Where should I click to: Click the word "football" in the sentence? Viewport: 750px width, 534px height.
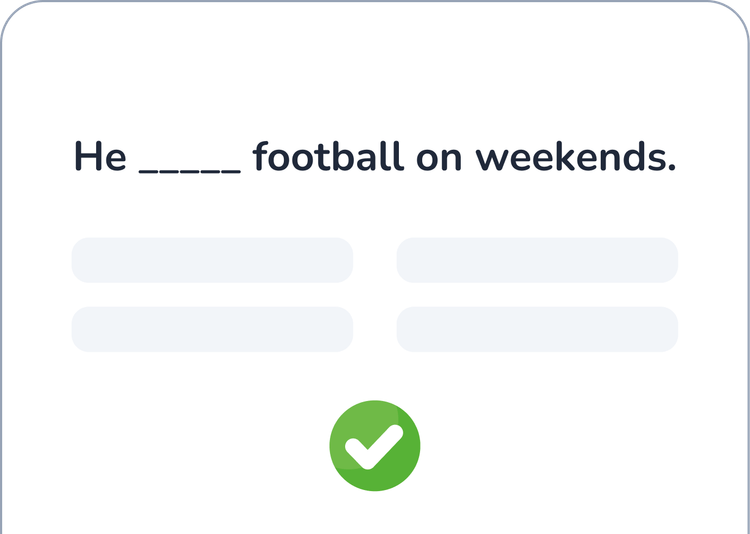[327, 157]
